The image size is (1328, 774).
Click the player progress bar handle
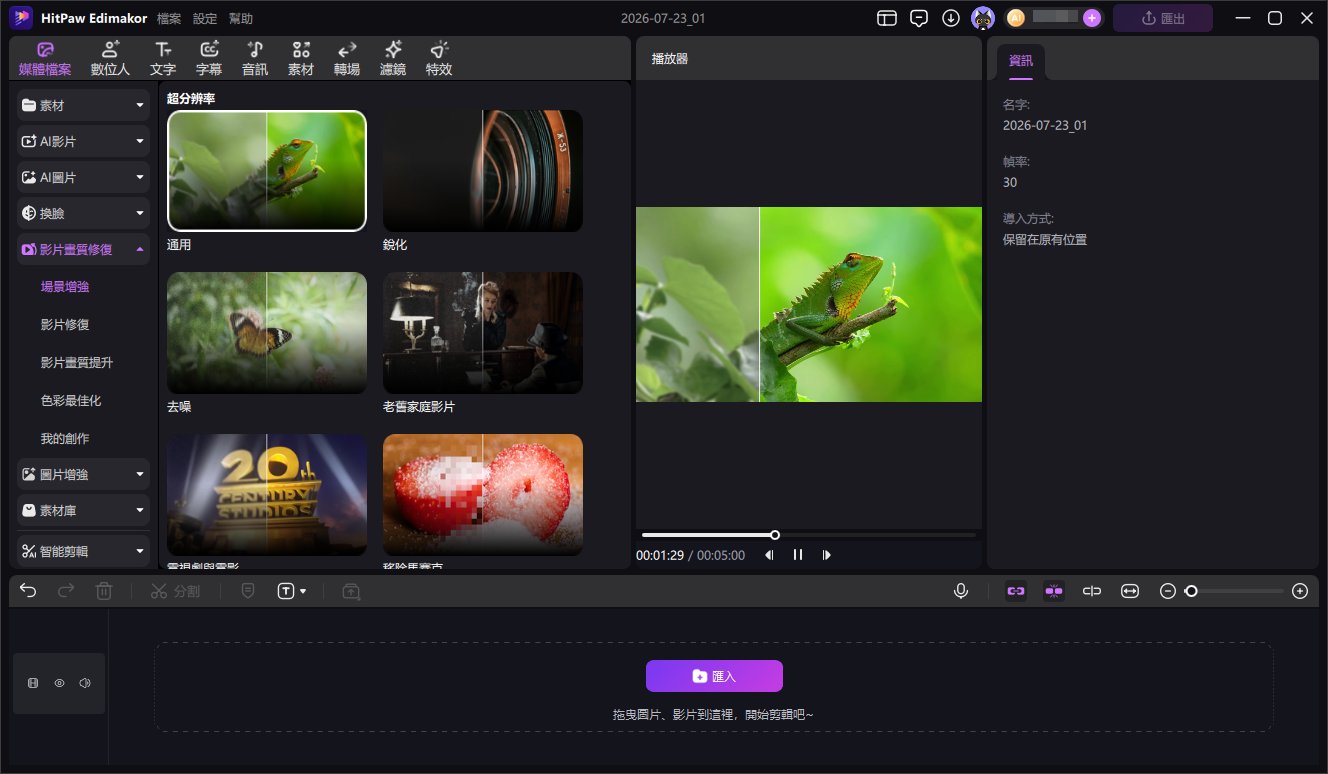tap(775, 535)
